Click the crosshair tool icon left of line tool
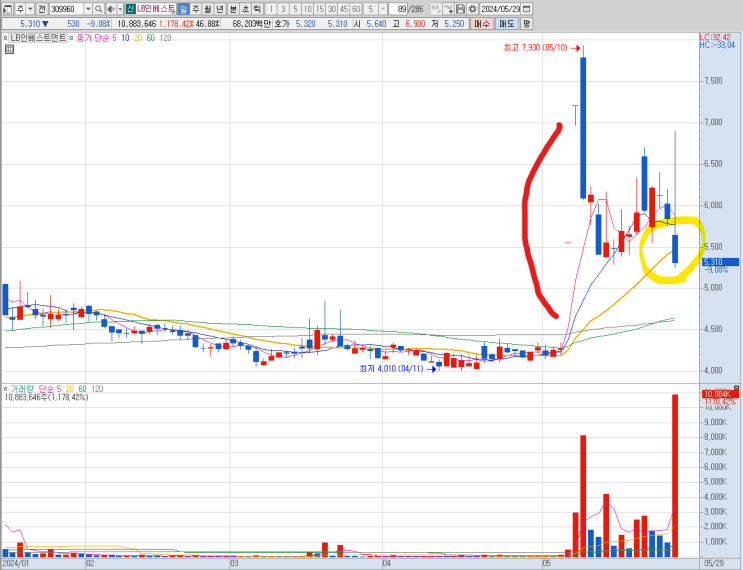The height and width of the screenshot is (570, 743). pyautogui.click(x=436, y=9)
